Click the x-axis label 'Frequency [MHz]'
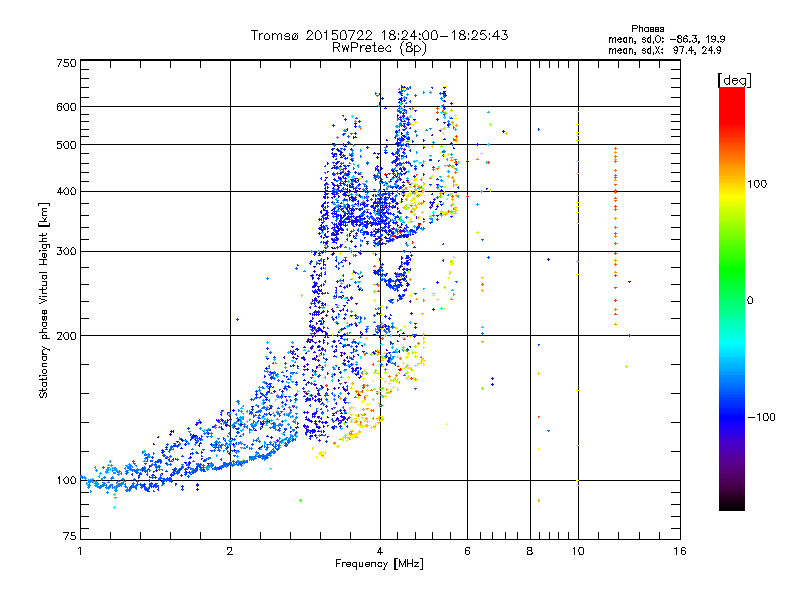800x600 pixels. click(379, 564)
